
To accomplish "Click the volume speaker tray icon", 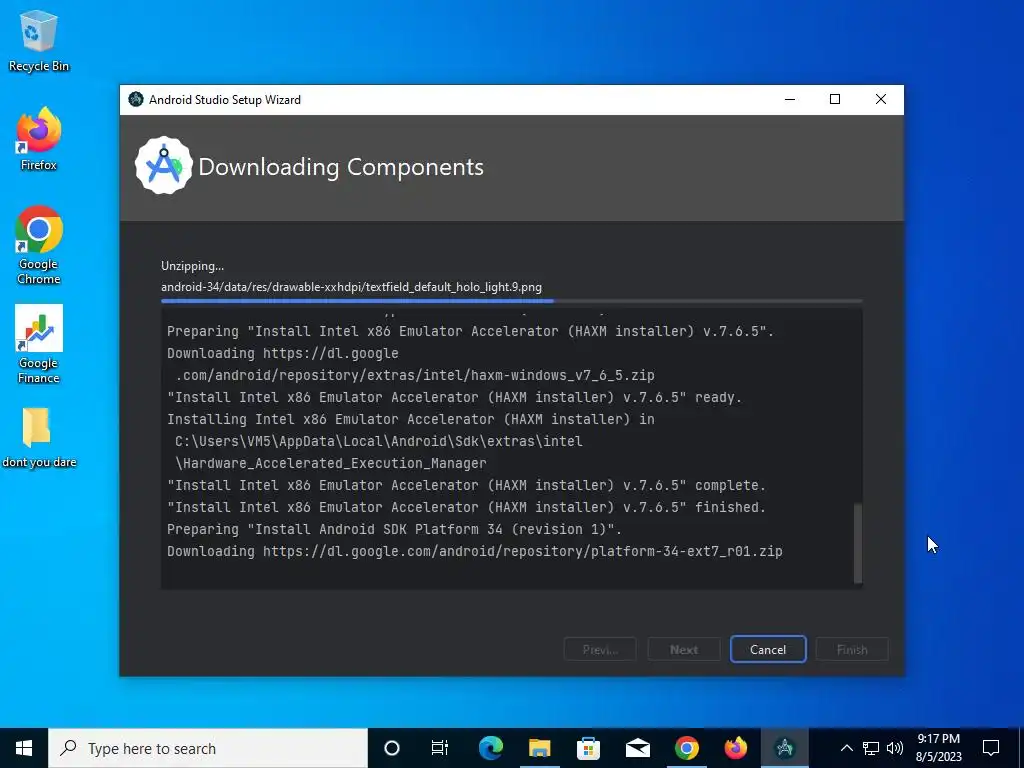I will [895, 748].
